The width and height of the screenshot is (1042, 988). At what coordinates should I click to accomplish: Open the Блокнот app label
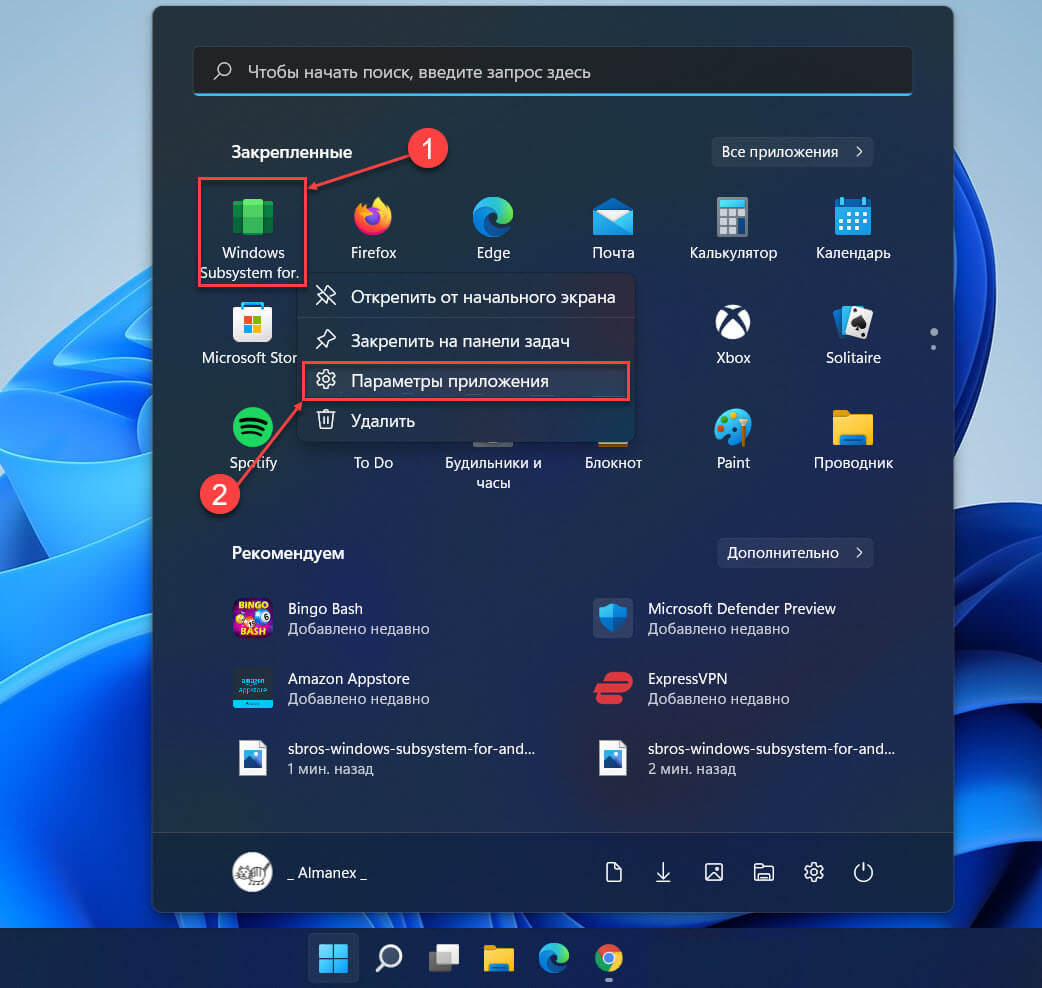(x=613, y=462)
